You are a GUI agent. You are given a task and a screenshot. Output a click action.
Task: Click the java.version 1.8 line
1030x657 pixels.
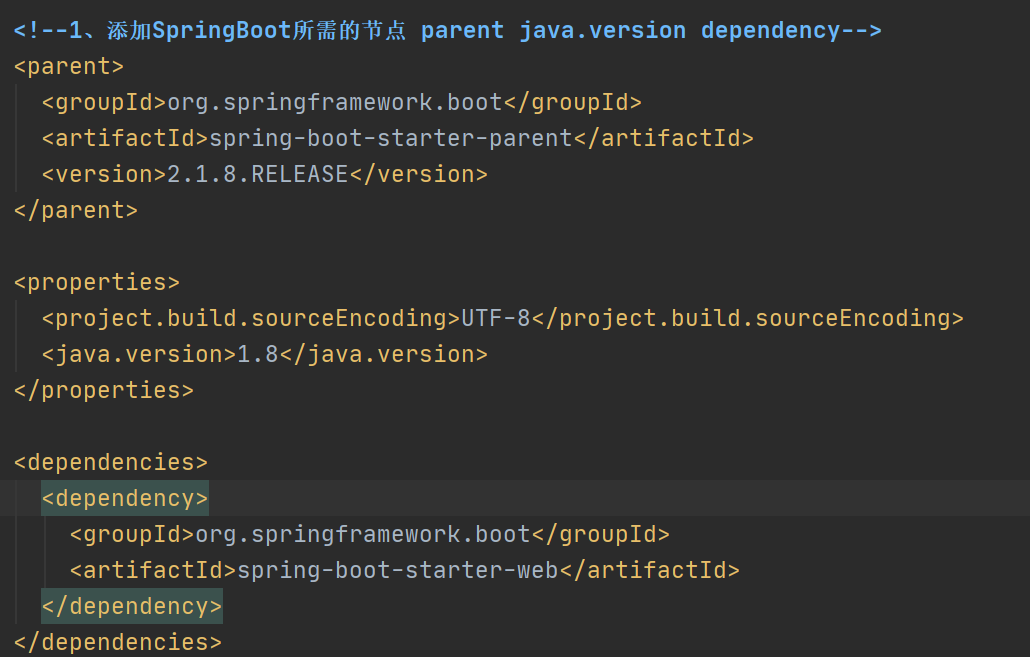265,355
